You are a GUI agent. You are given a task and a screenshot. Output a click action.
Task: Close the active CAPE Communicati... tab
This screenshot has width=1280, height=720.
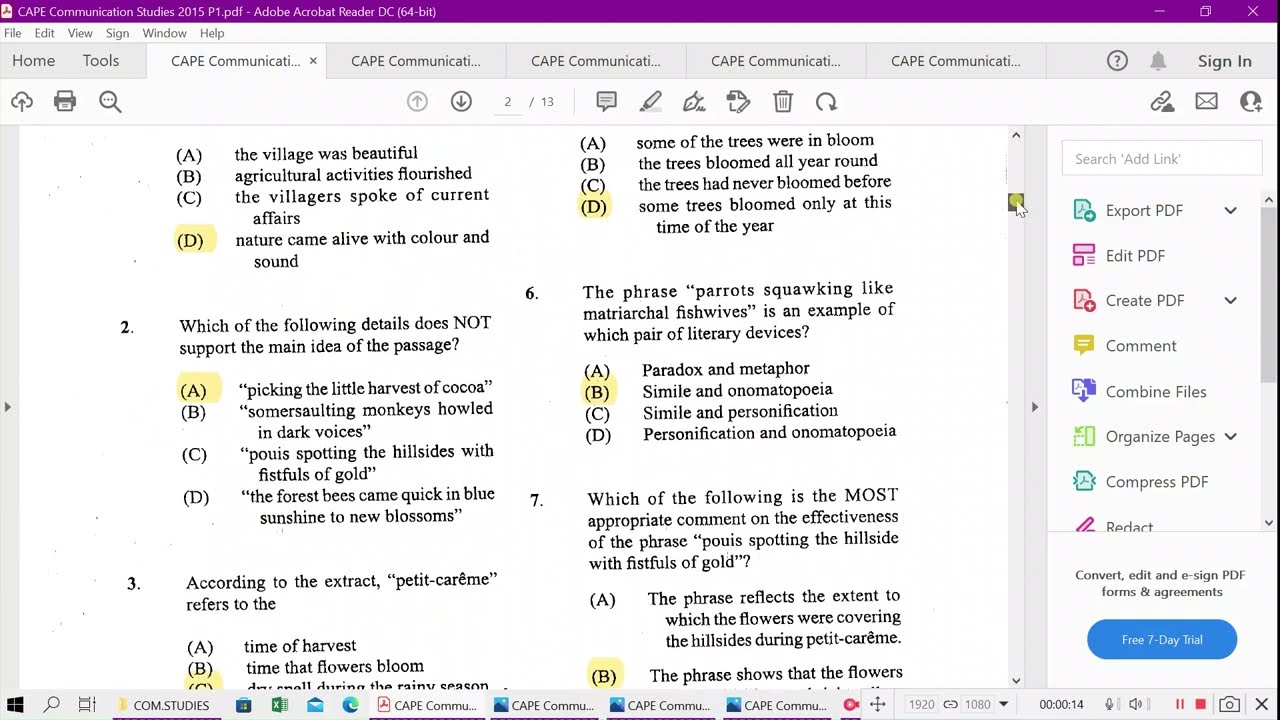(313, 61)
